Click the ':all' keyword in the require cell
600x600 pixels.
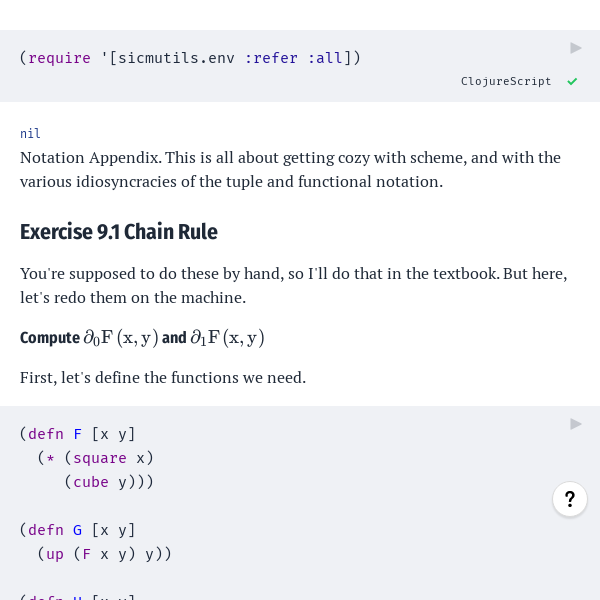325,58
